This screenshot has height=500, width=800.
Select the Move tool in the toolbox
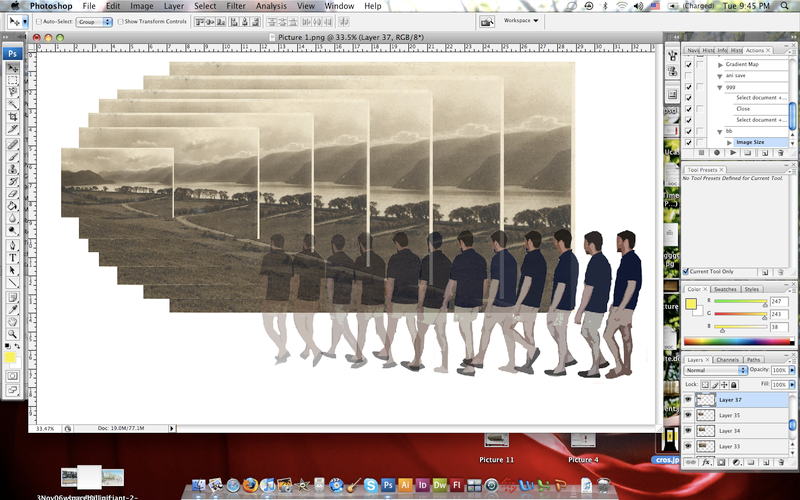coord(13,68)
